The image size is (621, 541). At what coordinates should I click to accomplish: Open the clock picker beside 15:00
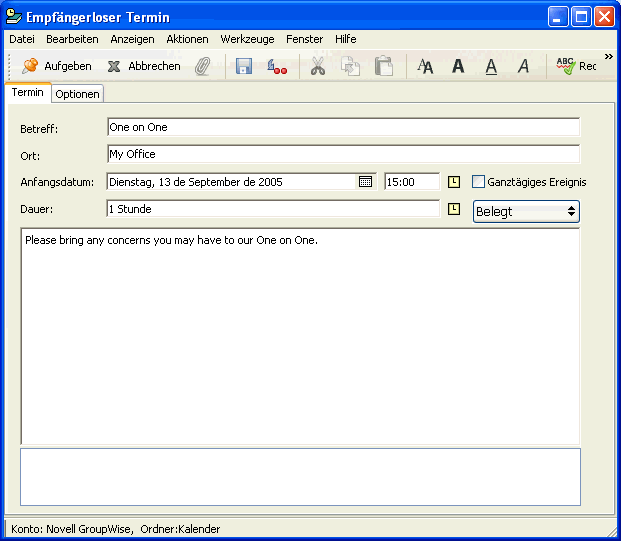coord(453,182)
